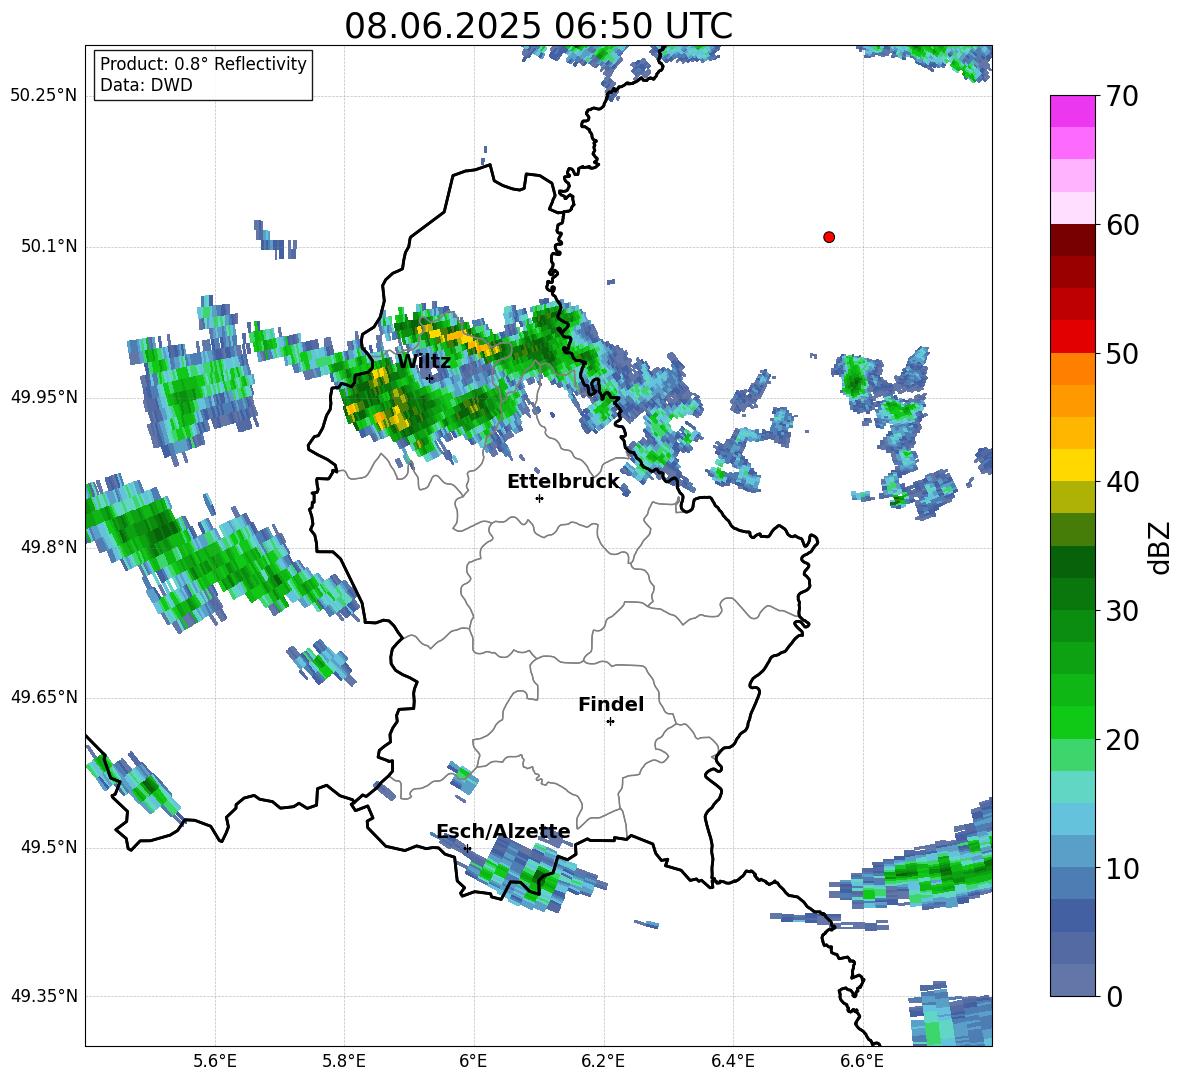Click the Esch/Alzette station label
The image size is (1184, 1081).
tap(503, 832)
